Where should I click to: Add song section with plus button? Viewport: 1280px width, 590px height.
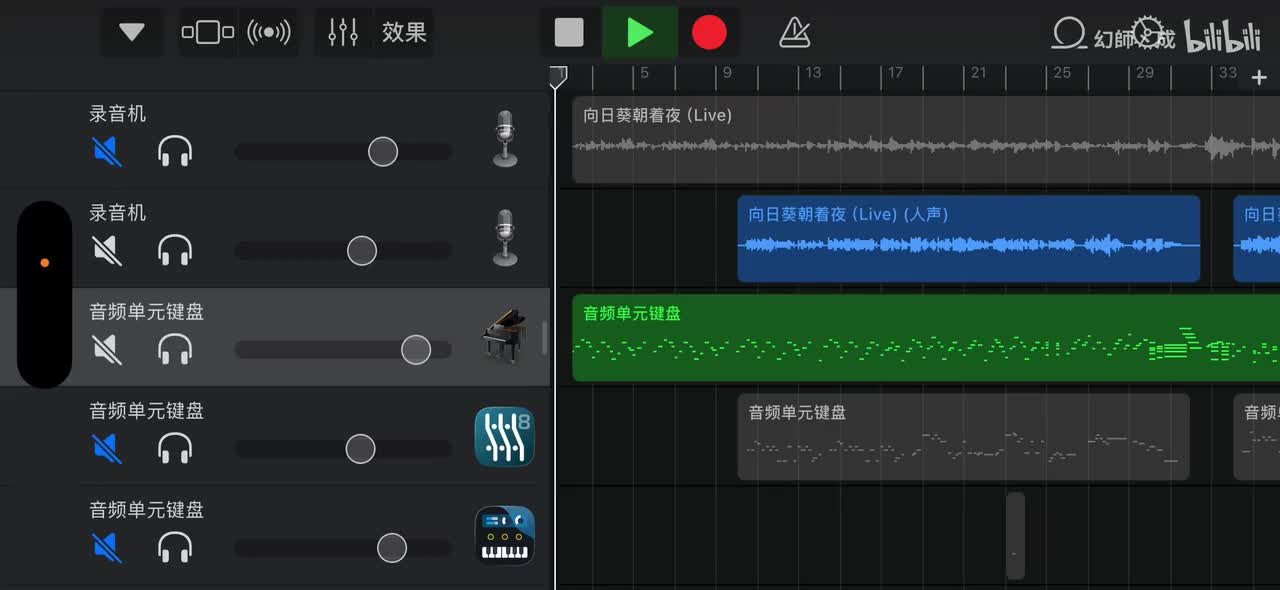(1259, 77)
